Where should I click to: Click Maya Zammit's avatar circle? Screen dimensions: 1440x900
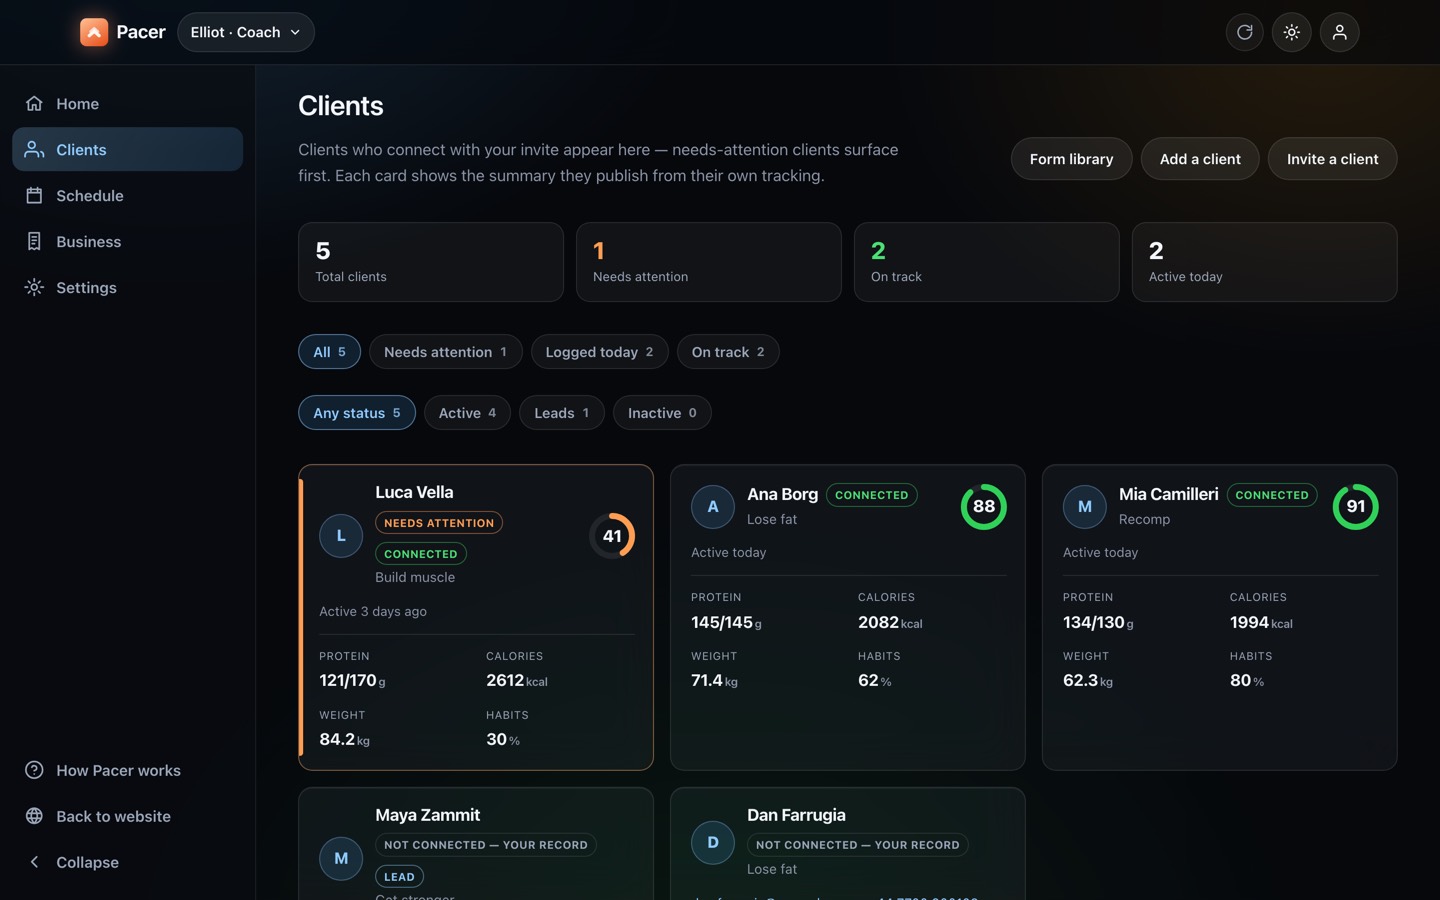click(x=341, y=858)
